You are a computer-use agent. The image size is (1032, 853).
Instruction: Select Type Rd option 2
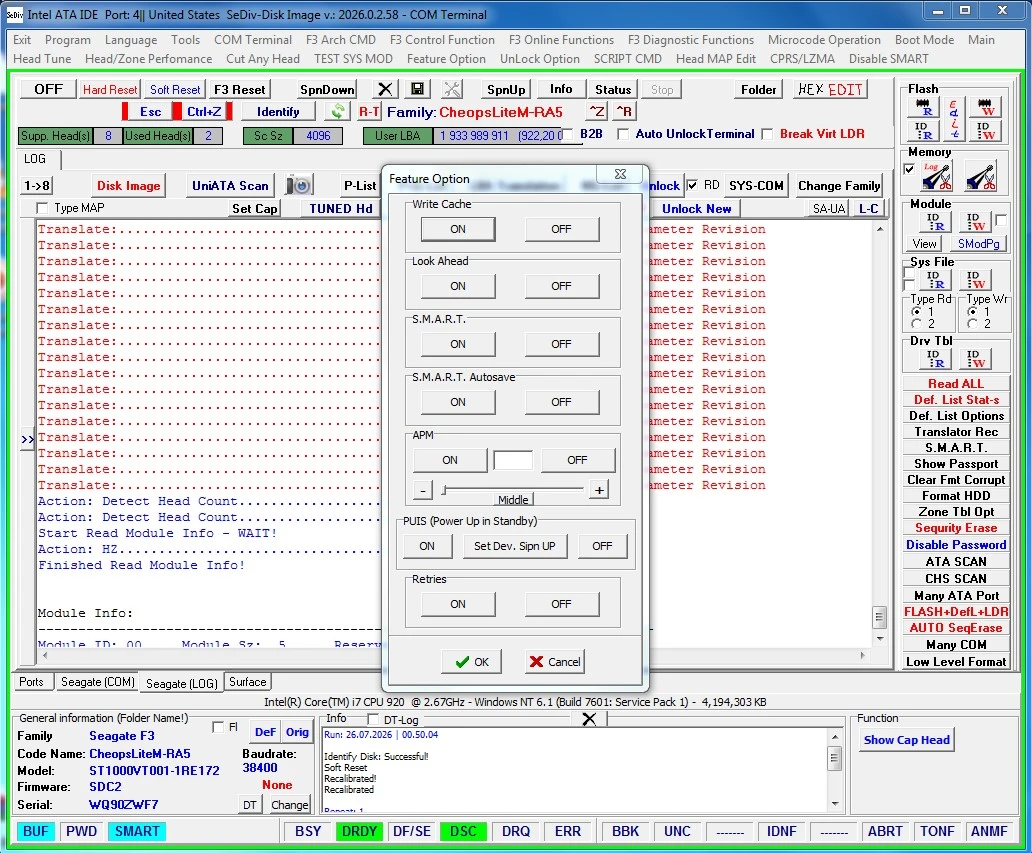pyautogui.click(x=916, y=324)
